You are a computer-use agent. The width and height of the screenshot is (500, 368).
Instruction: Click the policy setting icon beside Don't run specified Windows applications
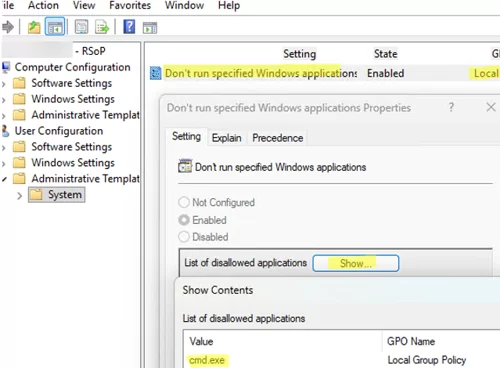[155, 73]
